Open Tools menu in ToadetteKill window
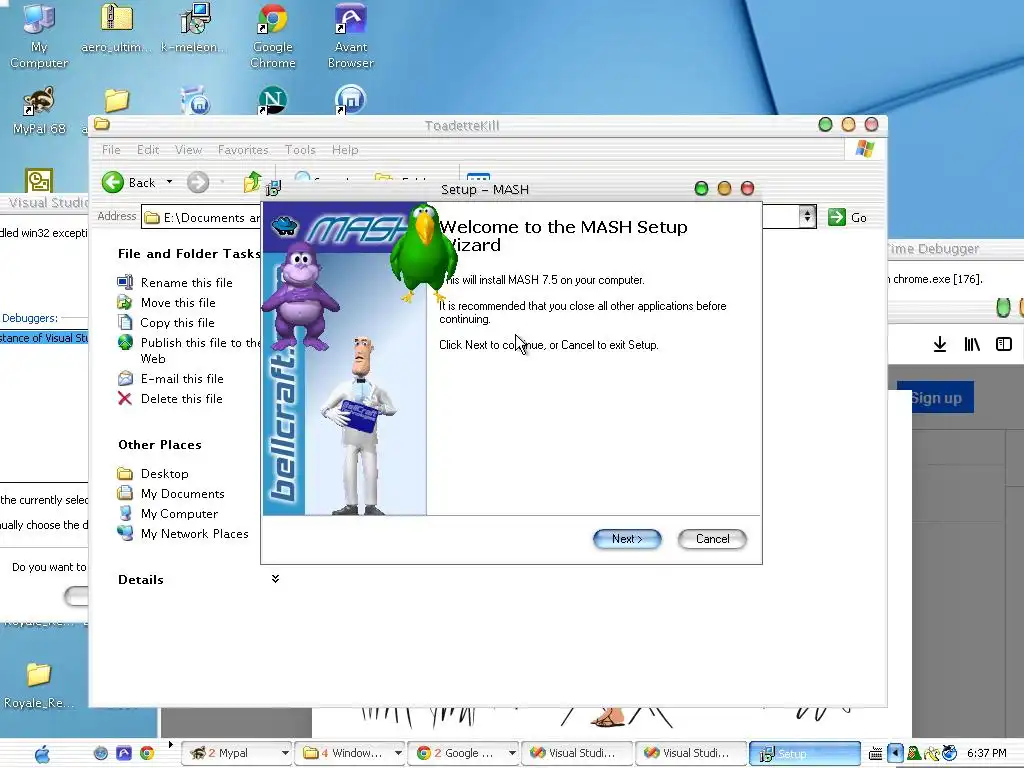 [300, 150]
